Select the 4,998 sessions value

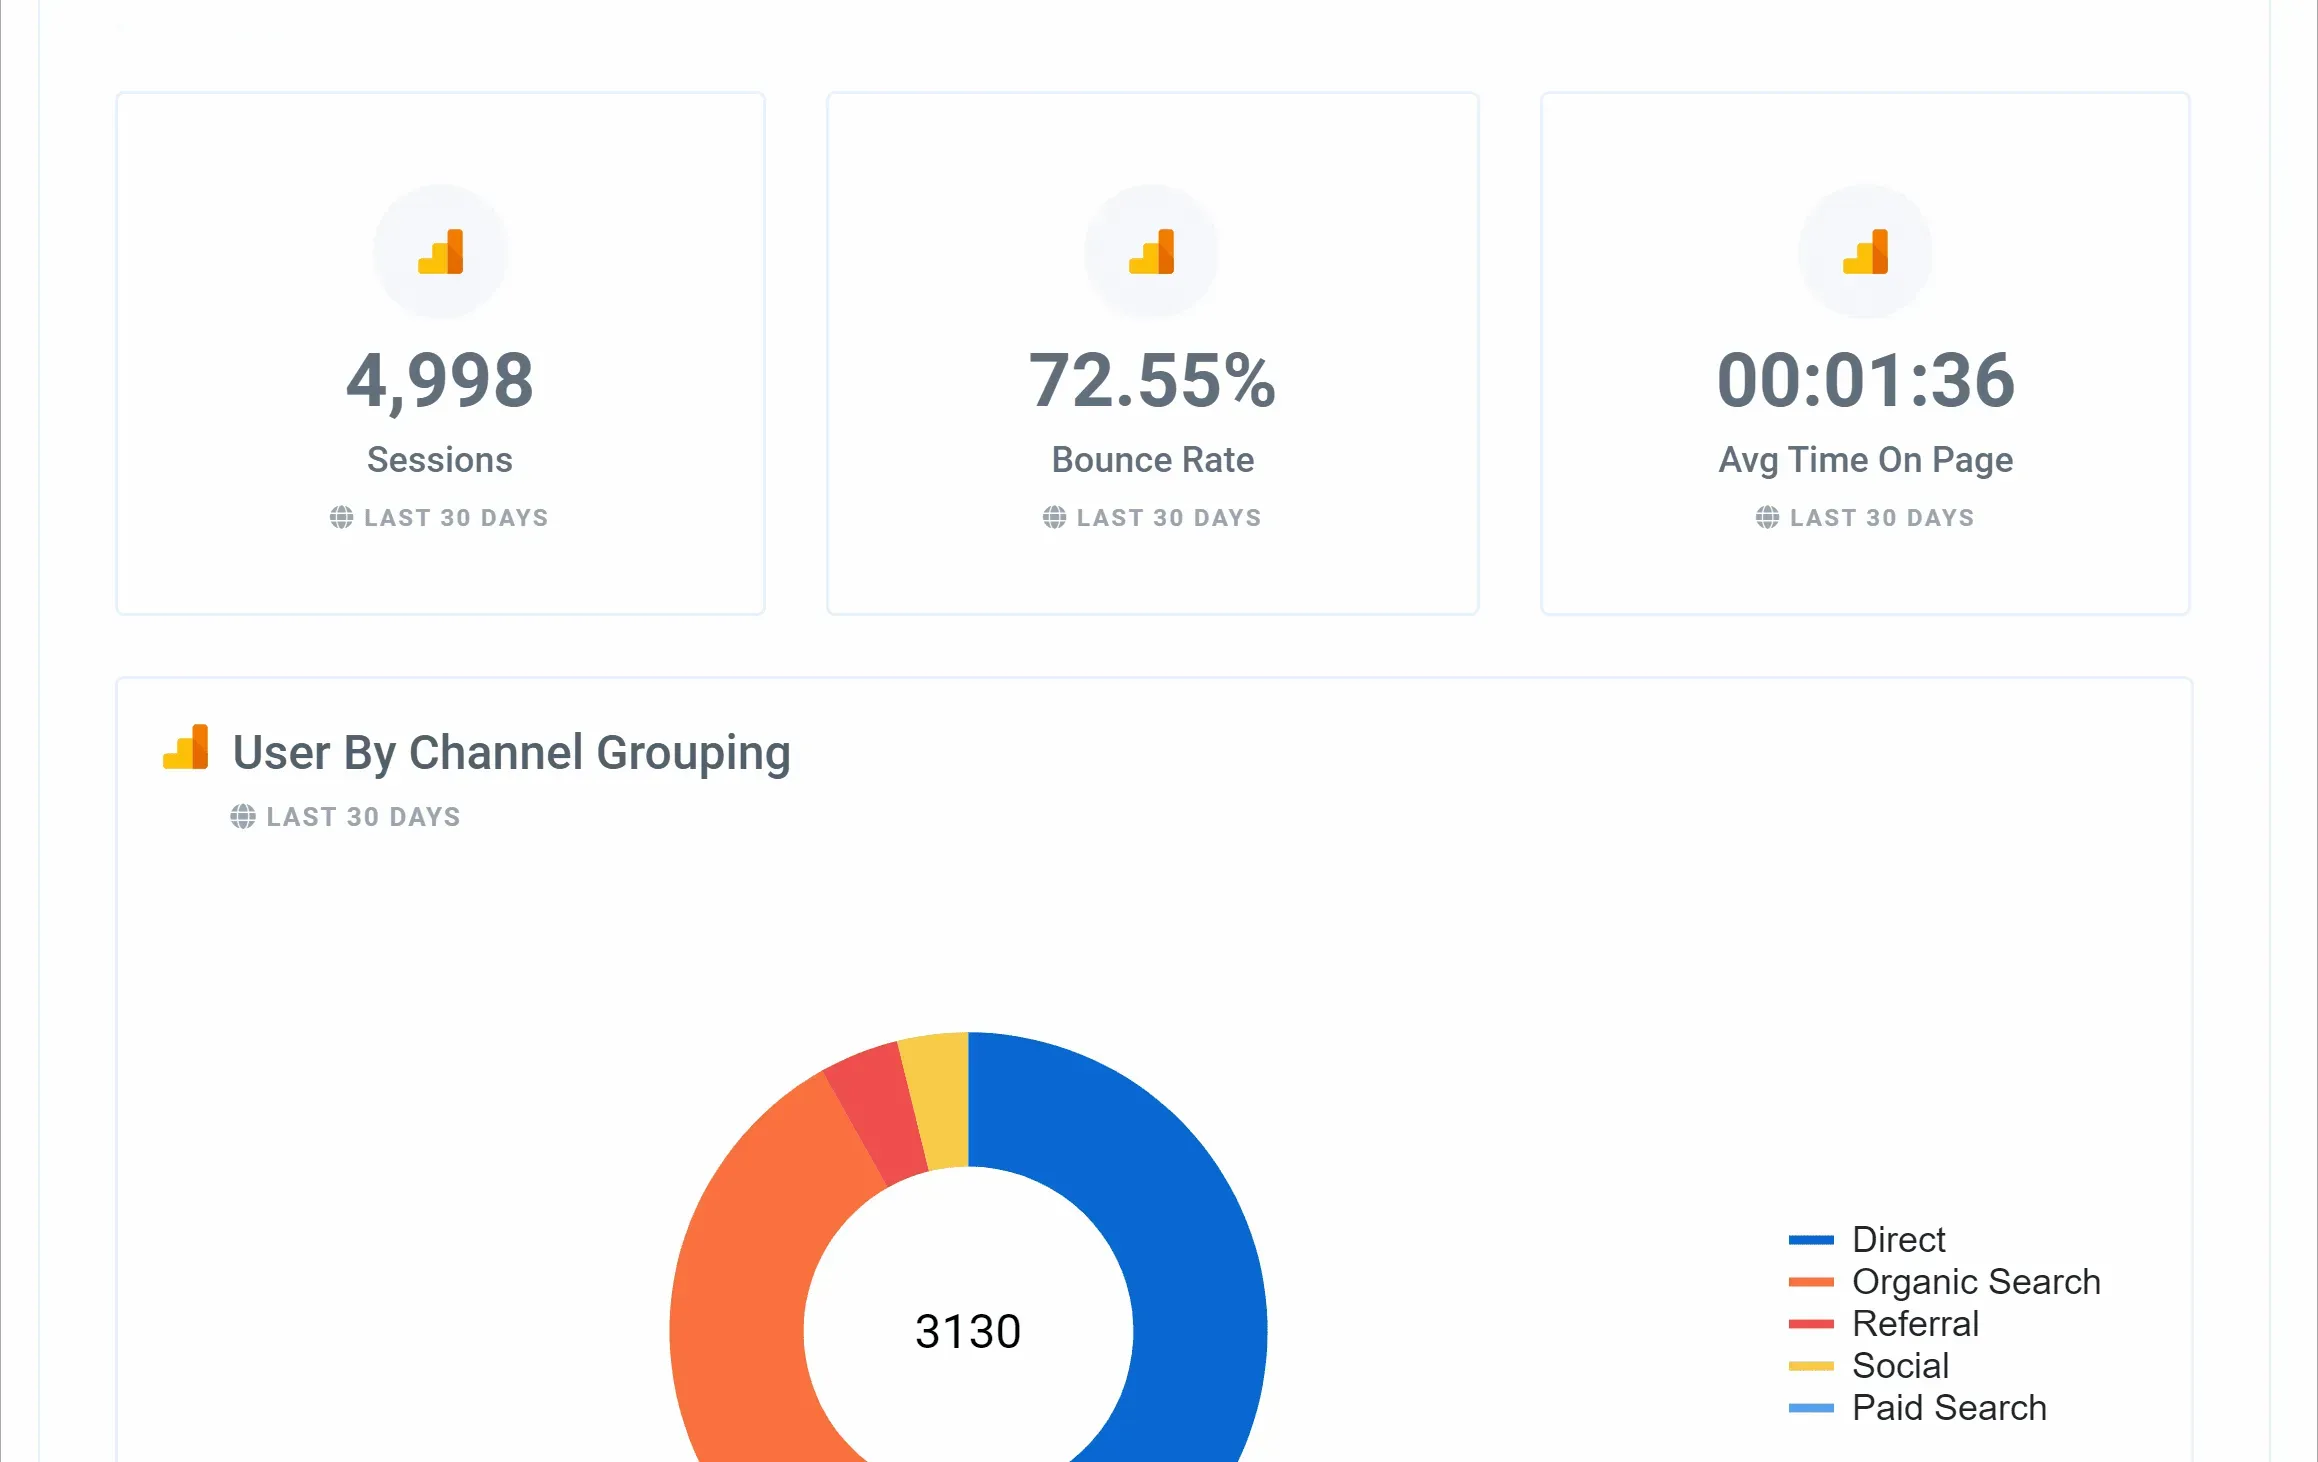coord(440,381)
